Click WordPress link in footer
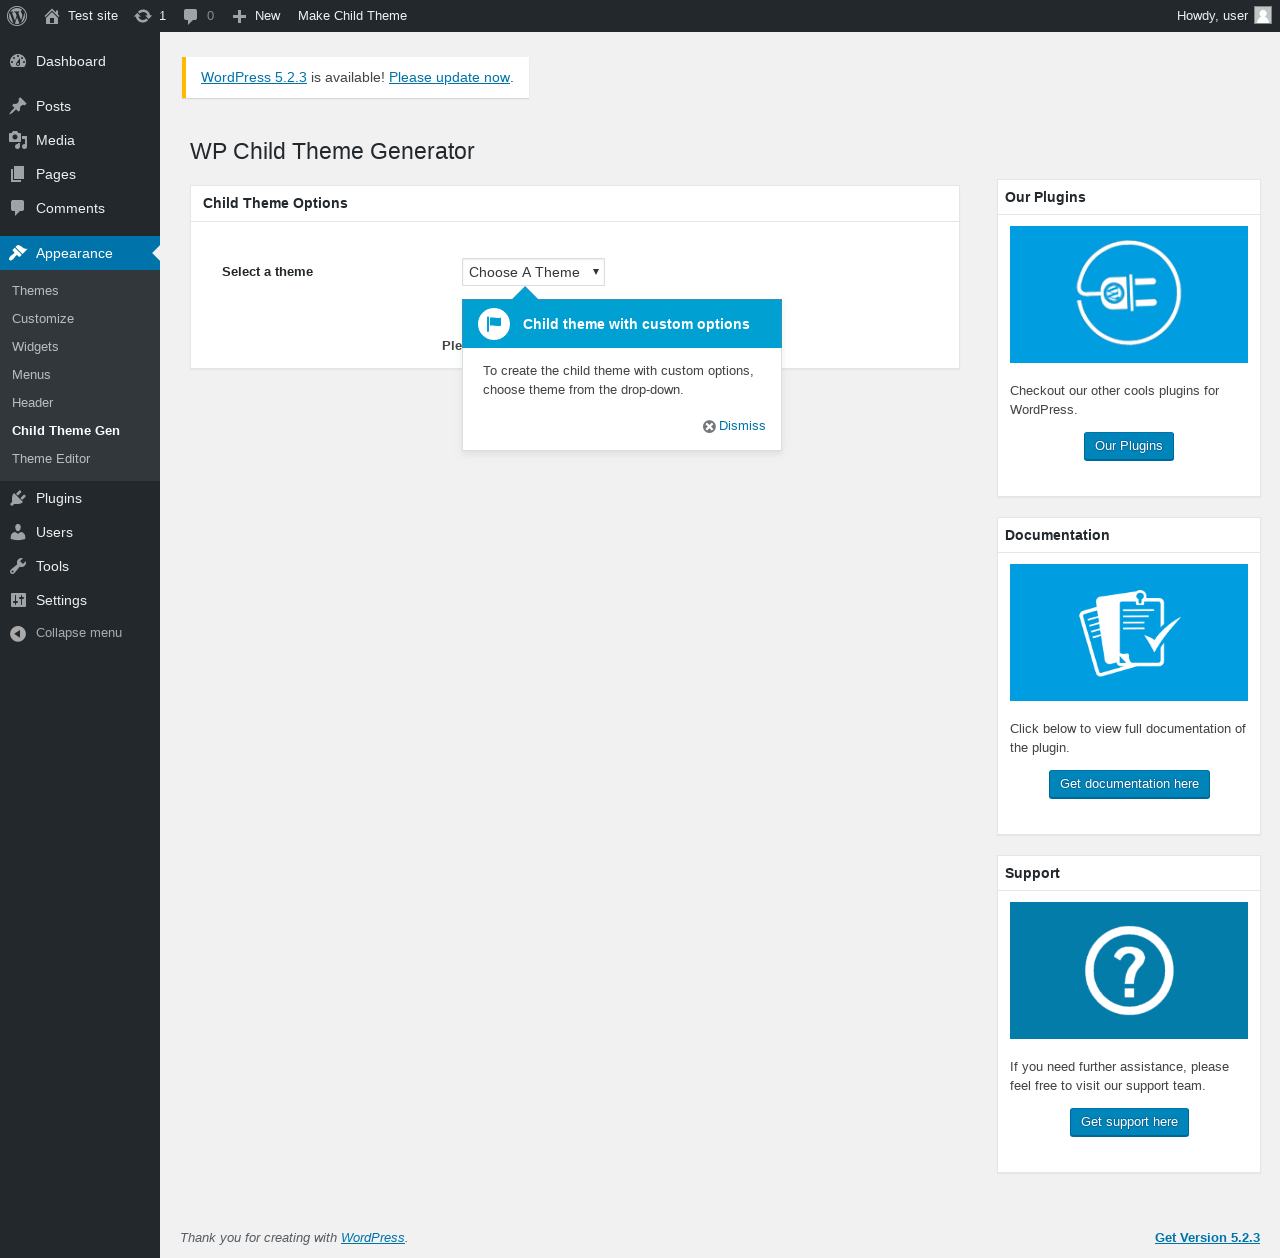 [x=372, y=1238]
